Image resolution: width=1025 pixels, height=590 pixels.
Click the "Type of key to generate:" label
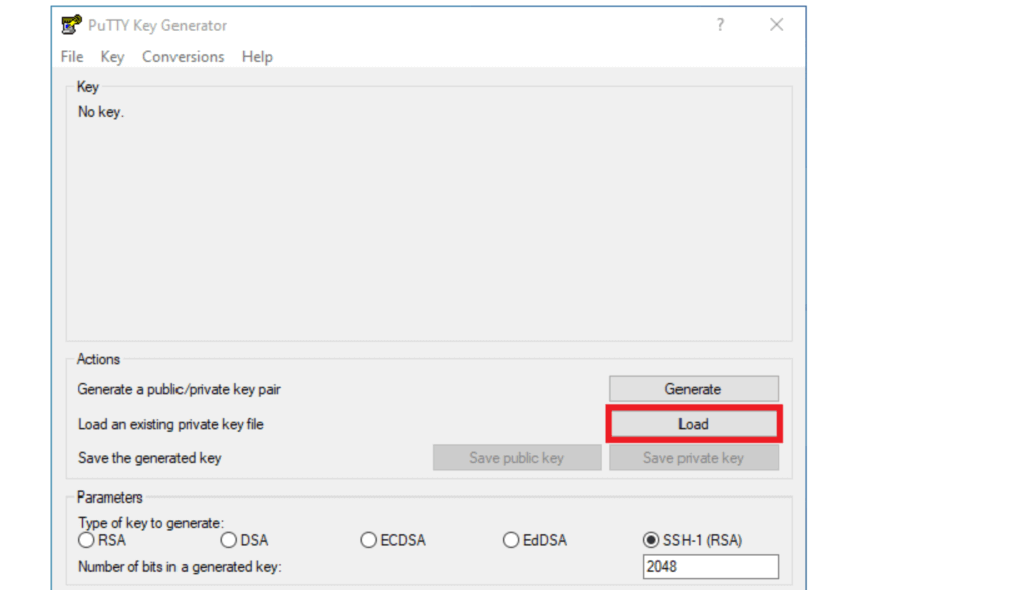pos(151,523)
